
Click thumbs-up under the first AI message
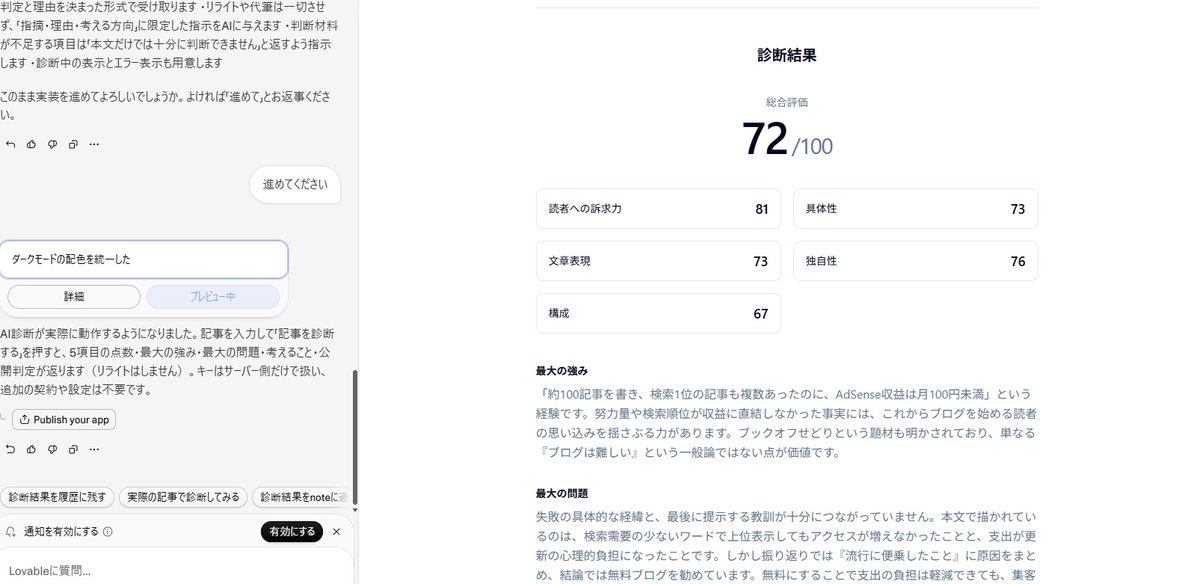coord(31,144)
